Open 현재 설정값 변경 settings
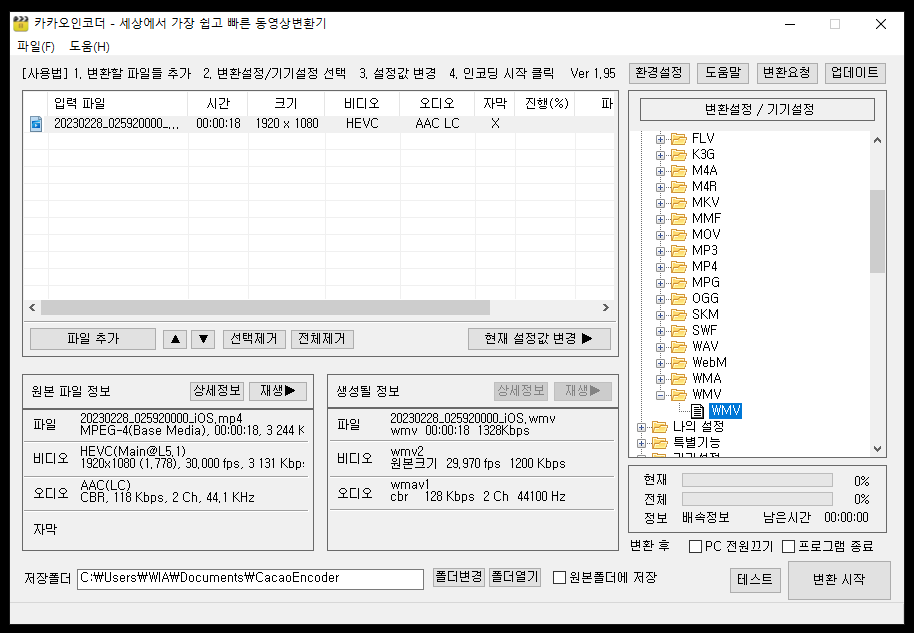The width and height of the screenshot is (914, 633). point(539,339)
